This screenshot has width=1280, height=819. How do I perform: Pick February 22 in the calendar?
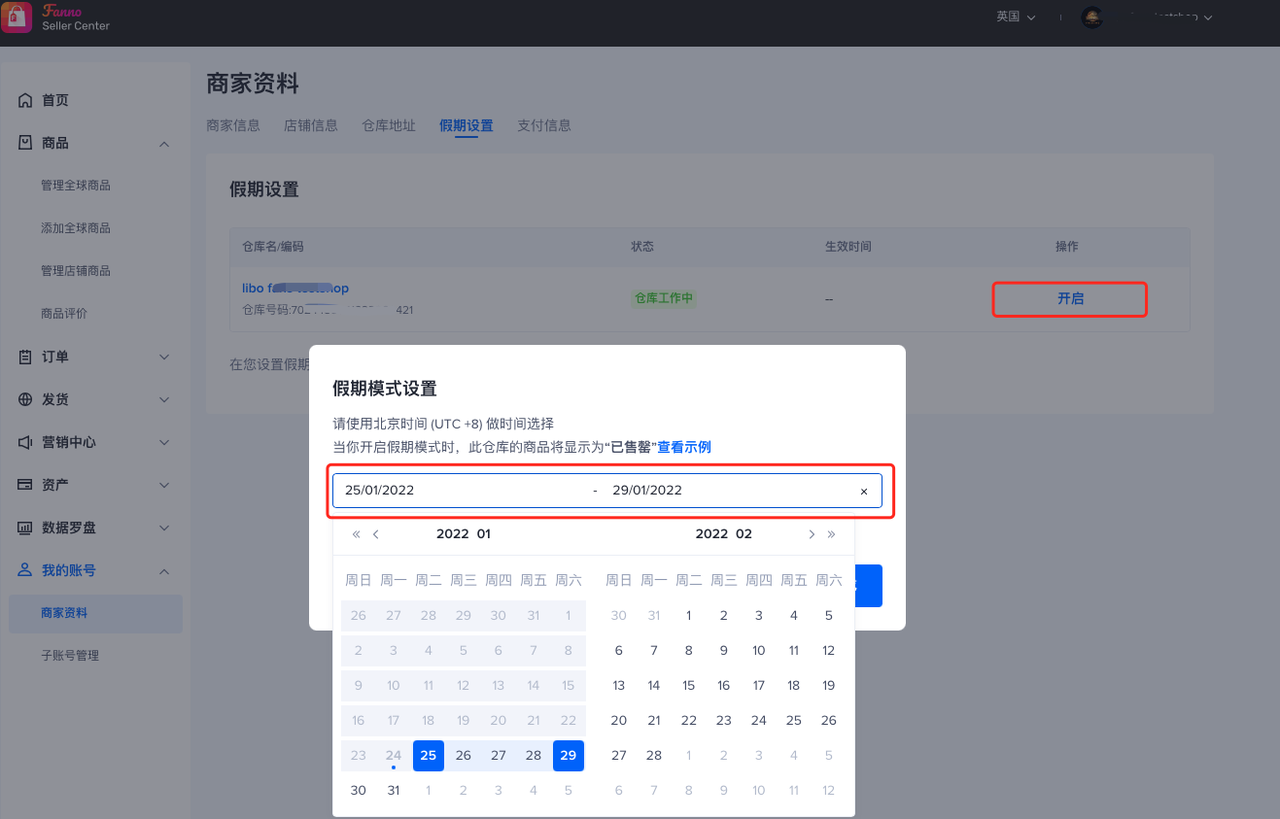tap(689, 720)
